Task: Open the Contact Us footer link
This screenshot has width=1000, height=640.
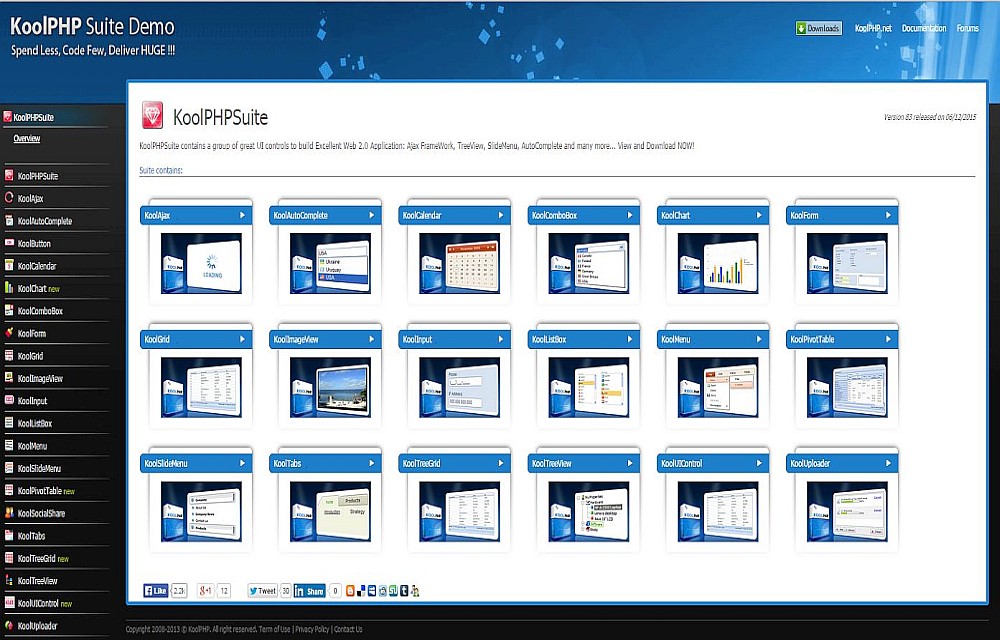Action: (x=348, y=629)
